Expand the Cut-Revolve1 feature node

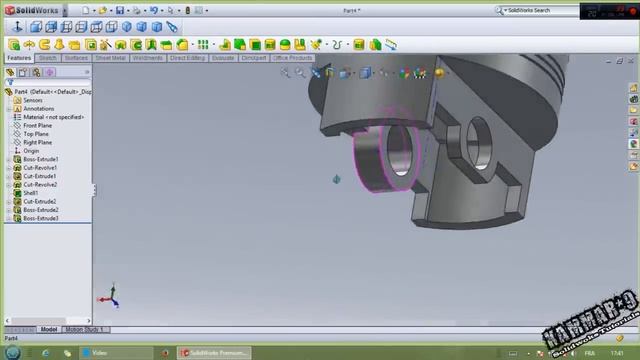click(x=9, y=168)
